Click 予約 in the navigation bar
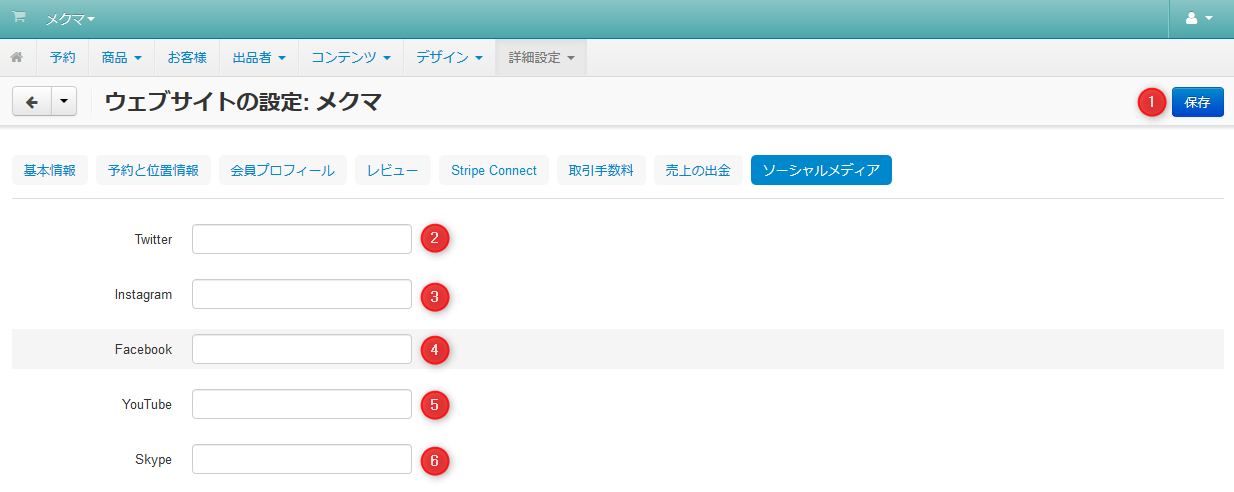 click(62, 58)
